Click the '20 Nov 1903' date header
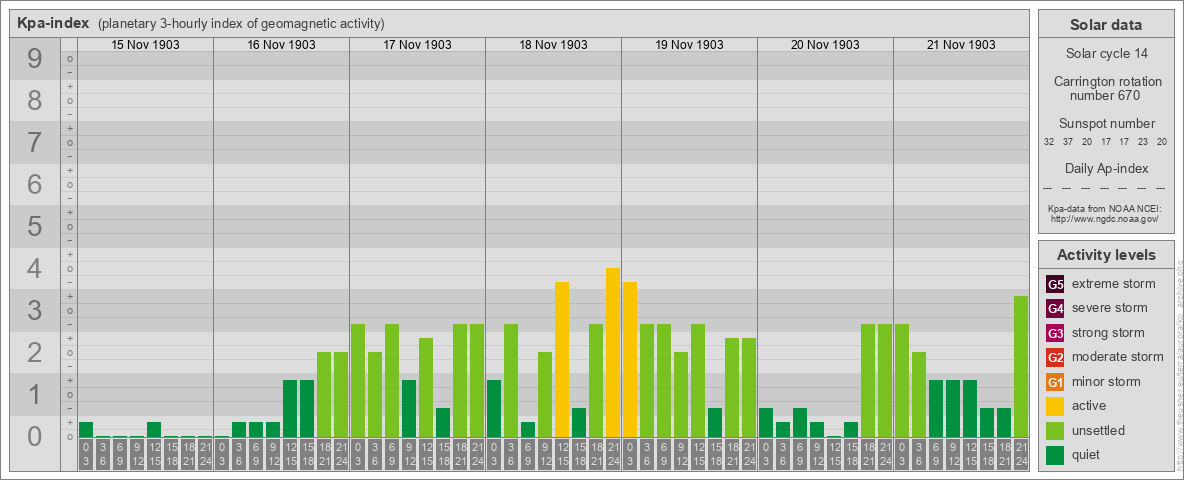 click(x=825, y=45)
